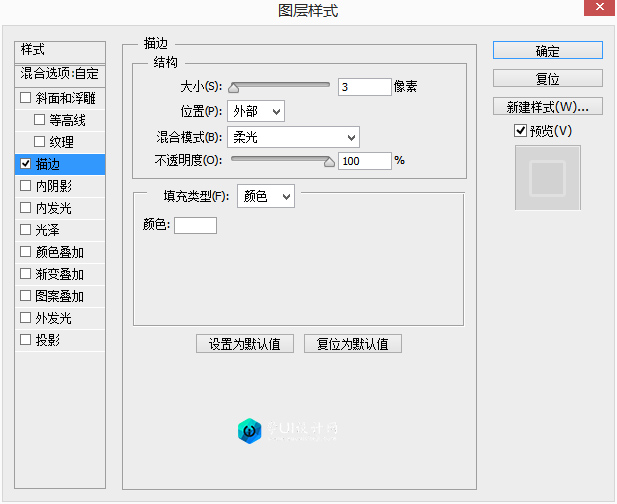This screenshot has height=504, width=617.
Task: Click the 不透明度 percent value field
Action: pyautogui.click(x=364, y=161)
